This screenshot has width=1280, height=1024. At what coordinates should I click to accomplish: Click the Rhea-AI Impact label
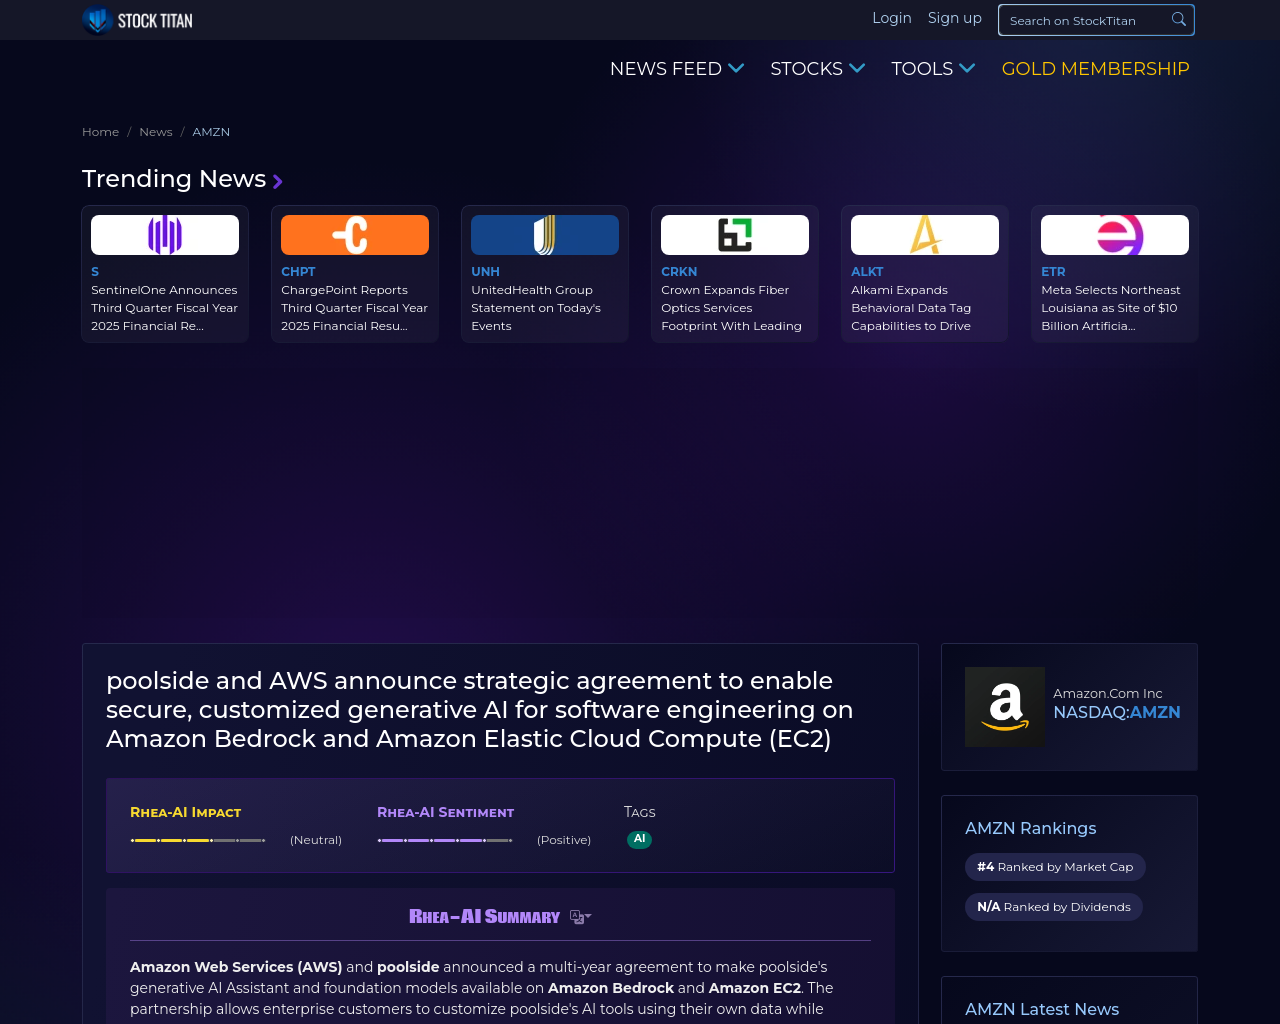point(186,812)
